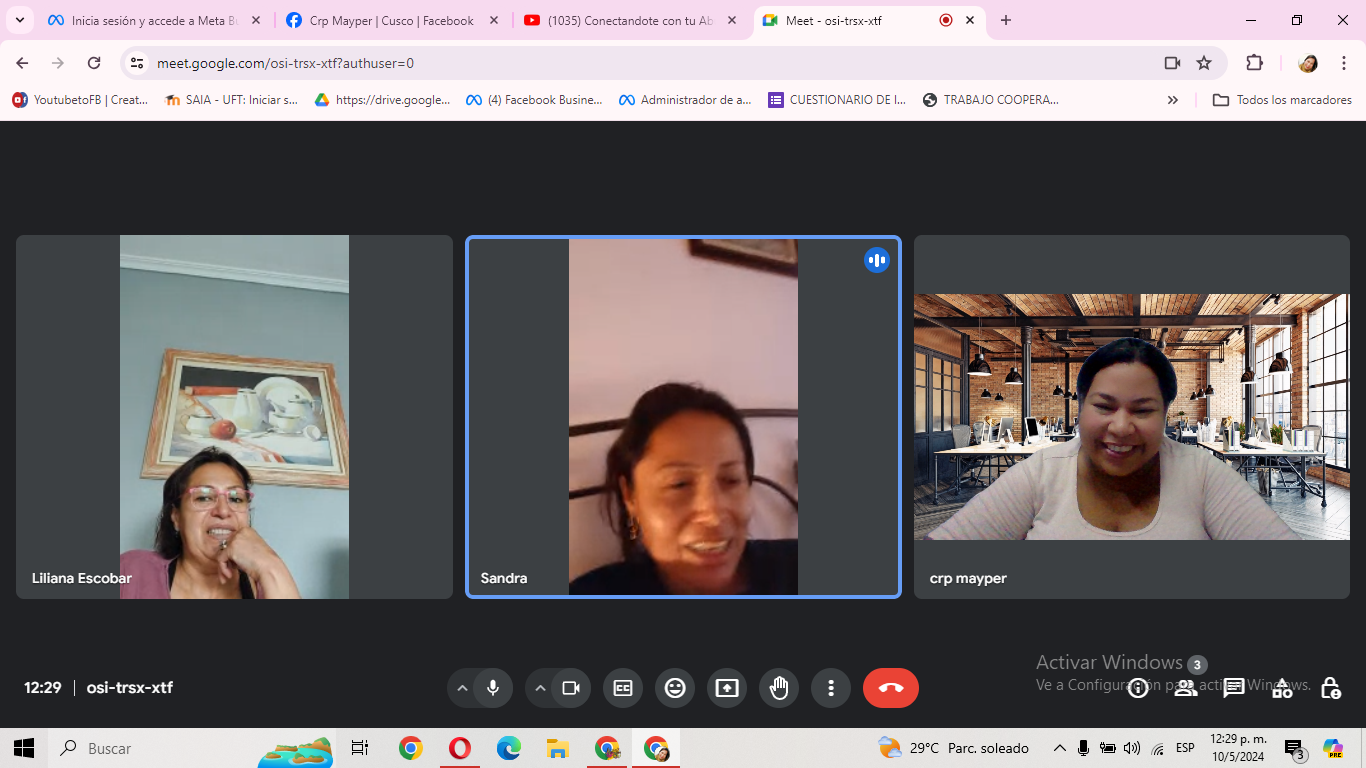Click the present screen icon

pyautogui.click(x=727, y=688)
